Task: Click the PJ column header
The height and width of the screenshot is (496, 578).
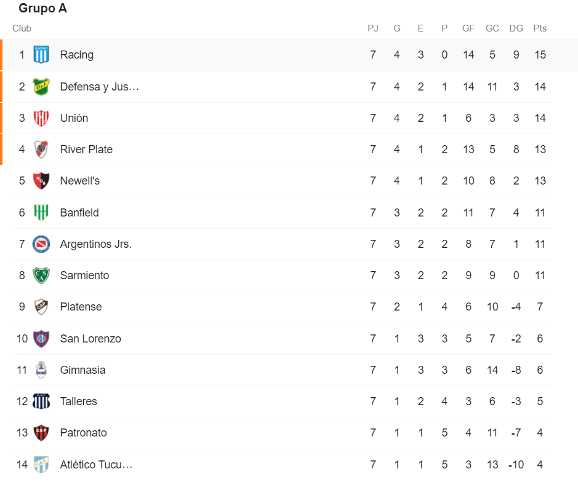Action: tap(373, 28)
